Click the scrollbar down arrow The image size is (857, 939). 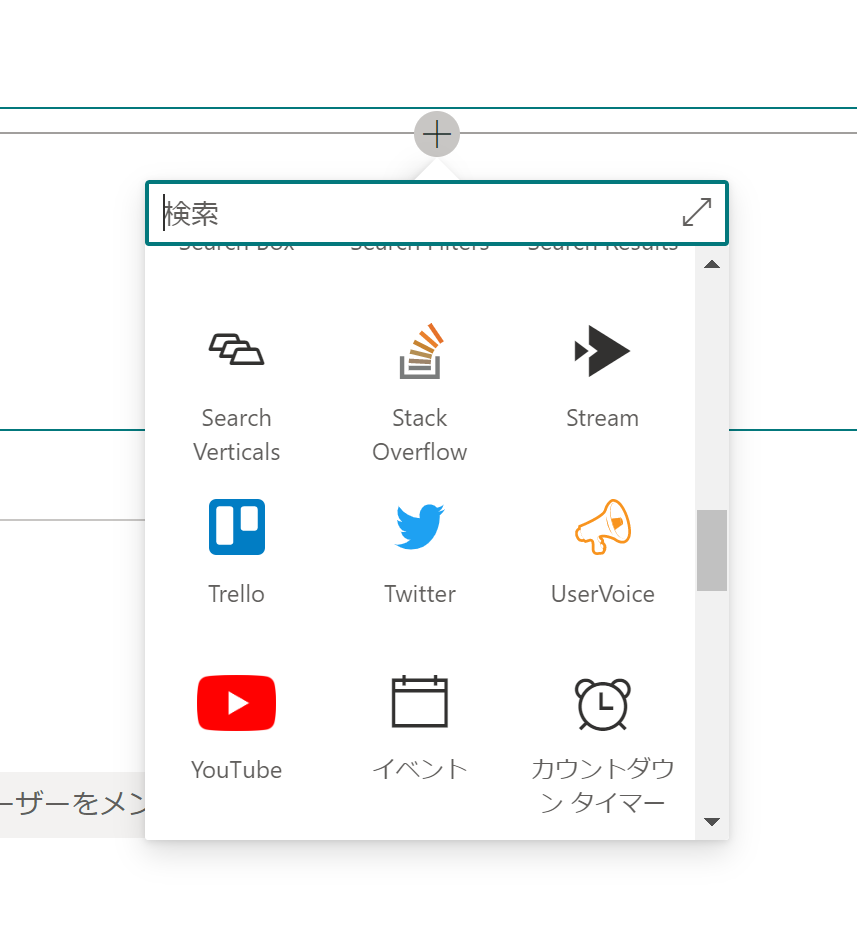point(712,822)
